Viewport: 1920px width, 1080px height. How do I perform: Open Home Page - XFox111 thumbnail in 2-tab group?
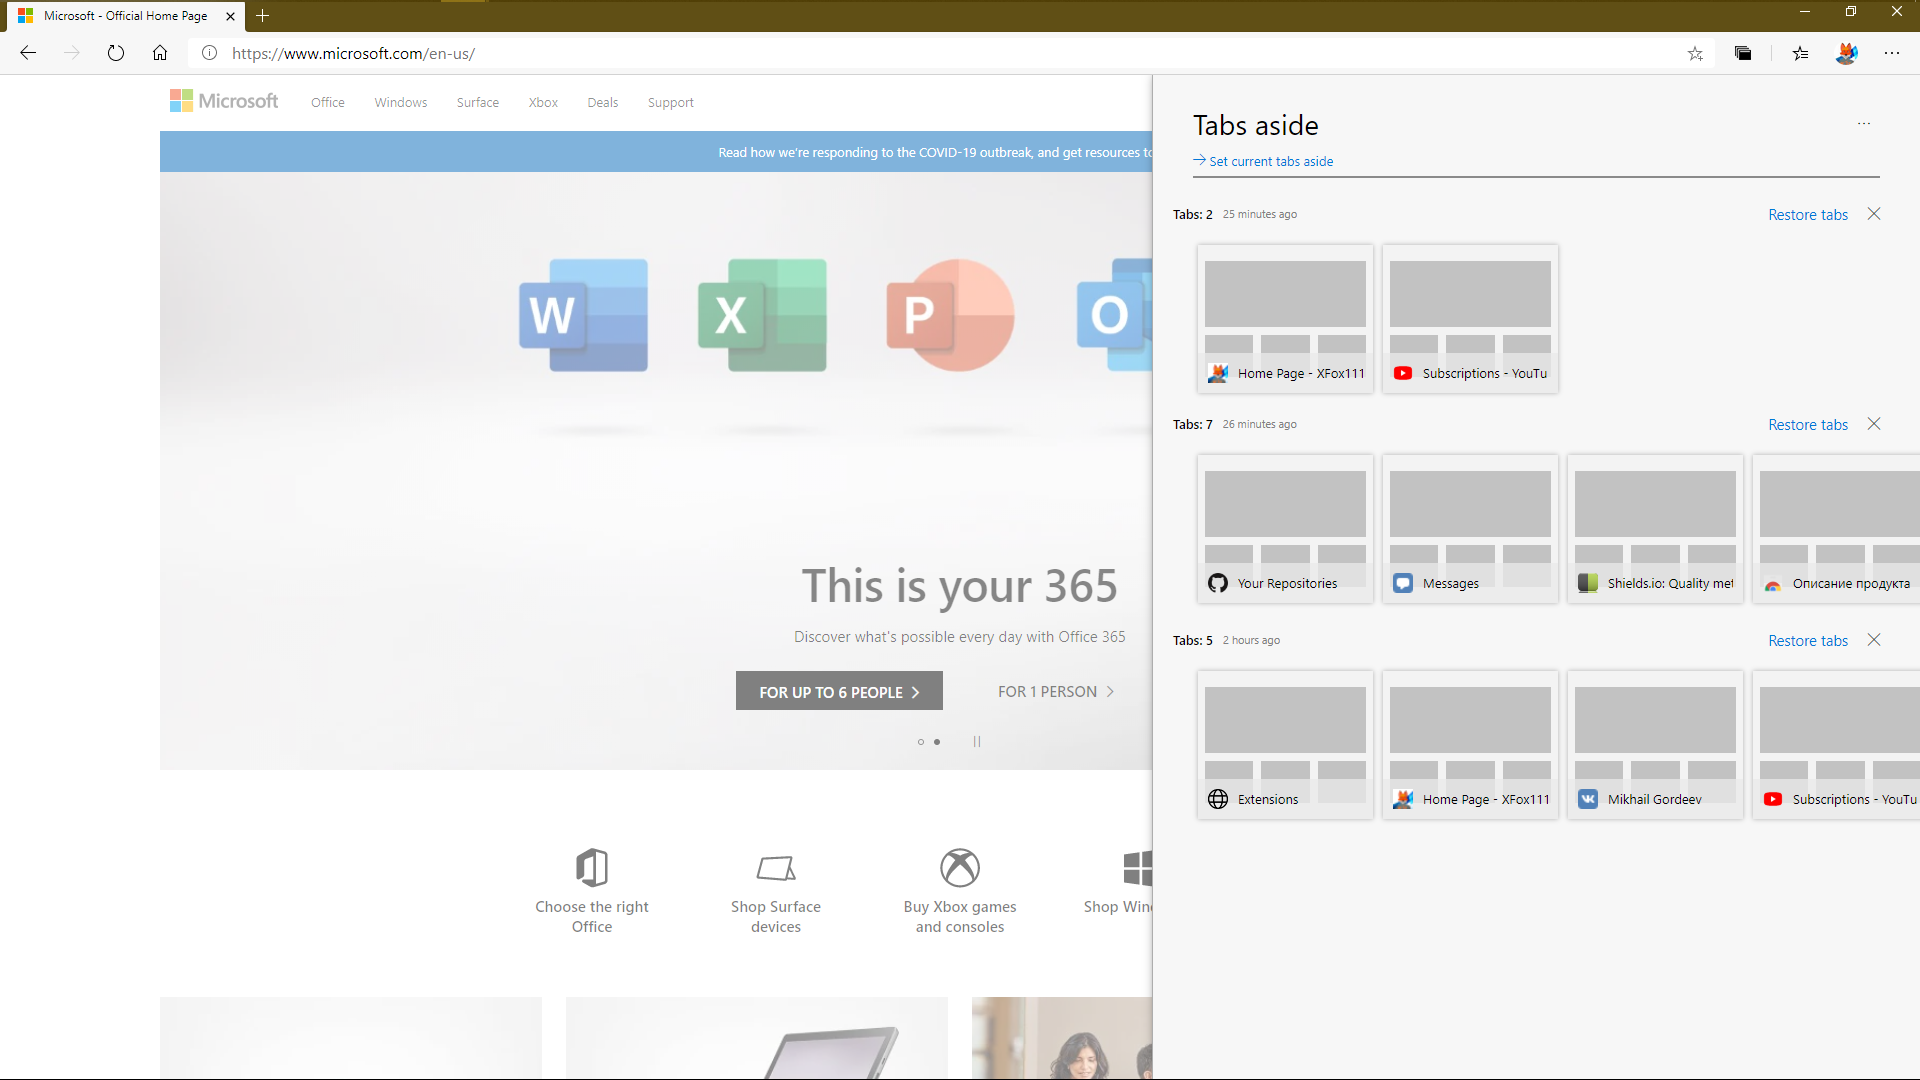click(1285, 319)
